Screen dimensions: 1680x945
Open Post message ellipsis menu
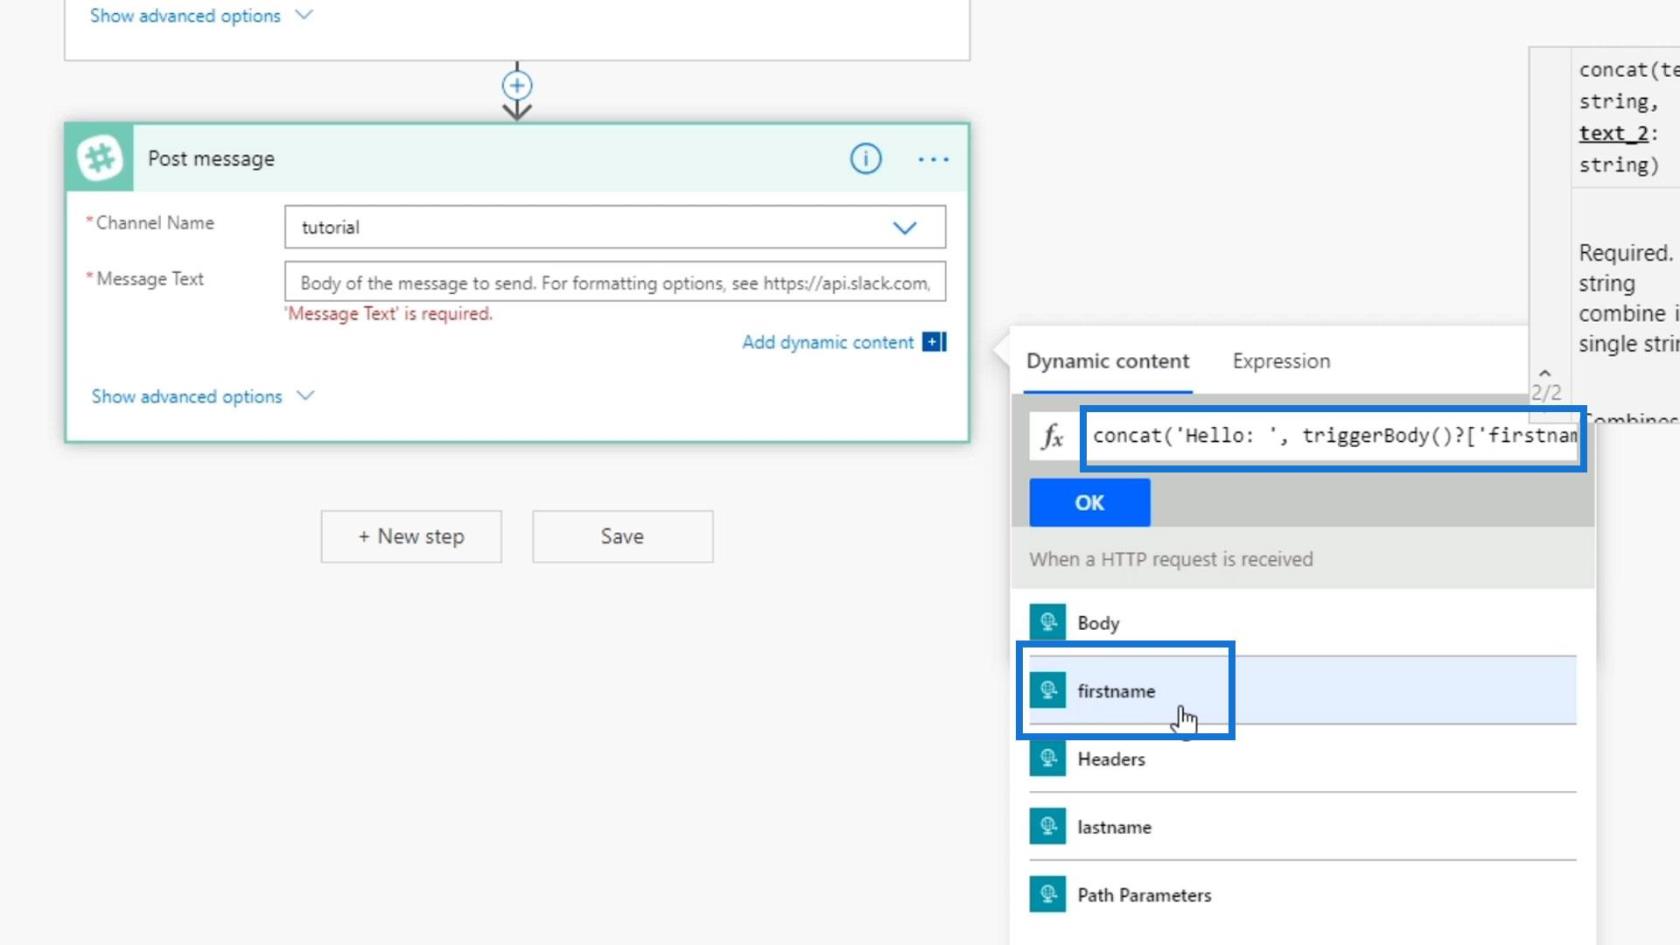(933, 159)
